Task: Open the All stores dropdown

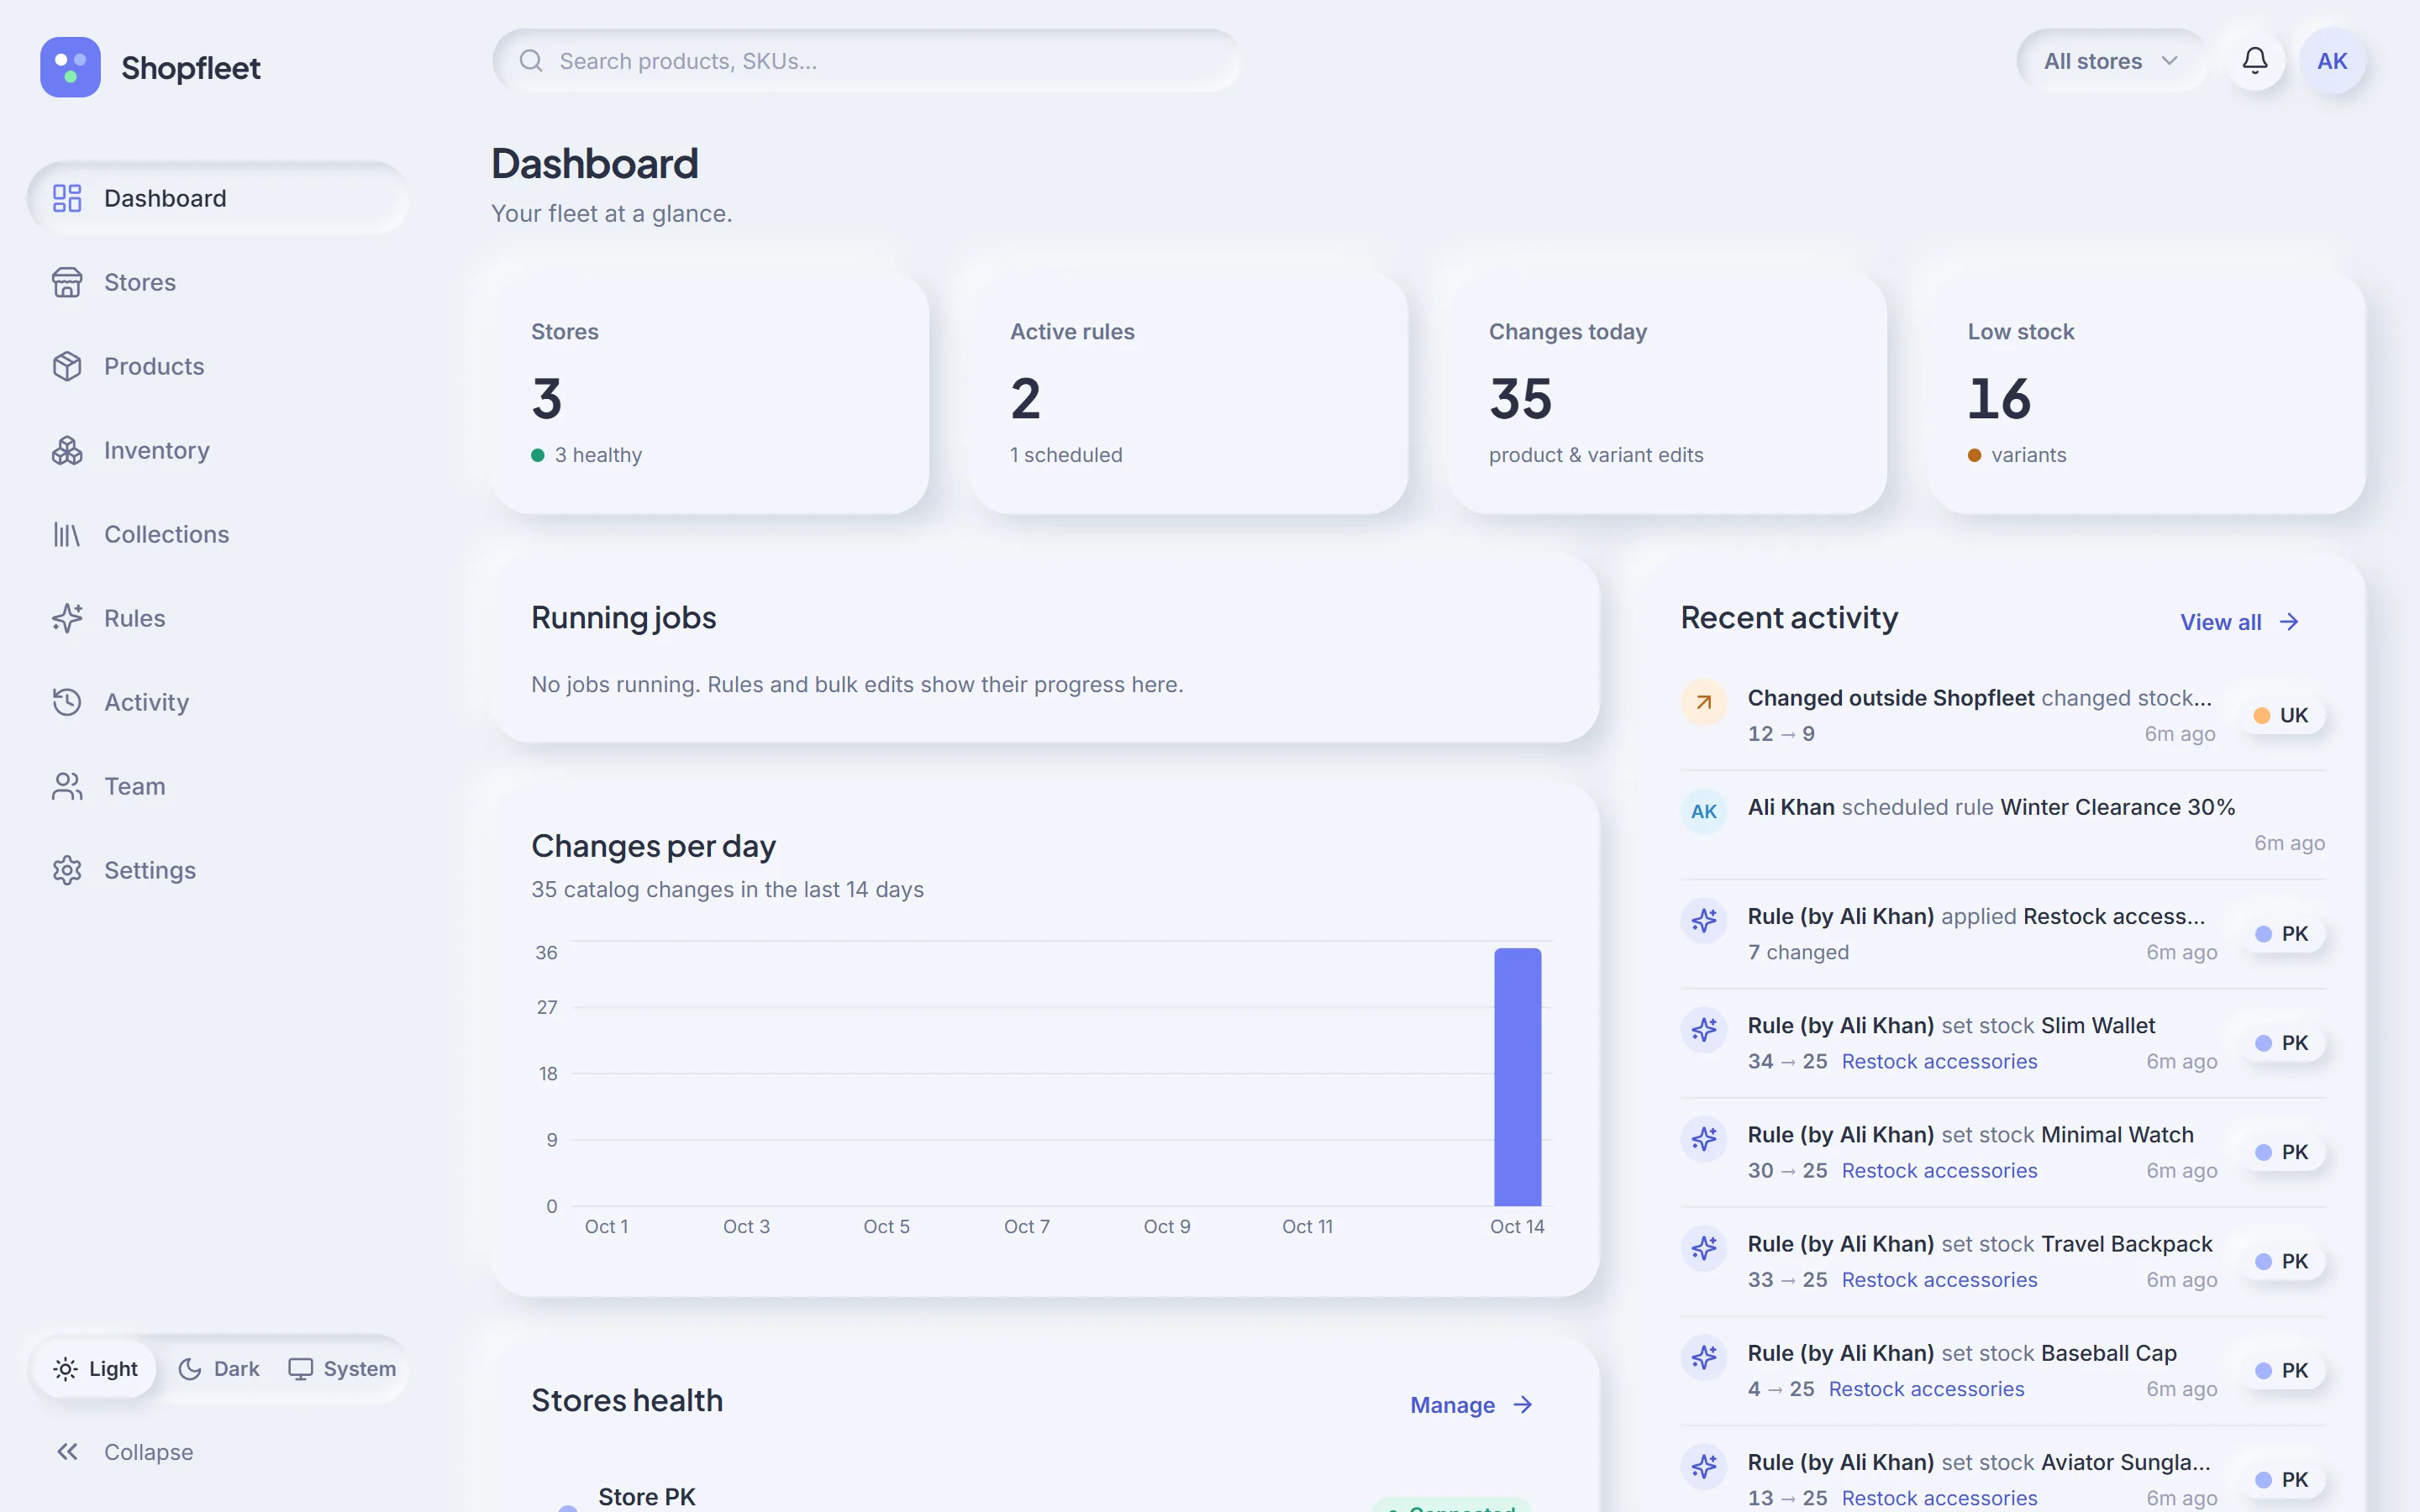Action: [2111, 61]
